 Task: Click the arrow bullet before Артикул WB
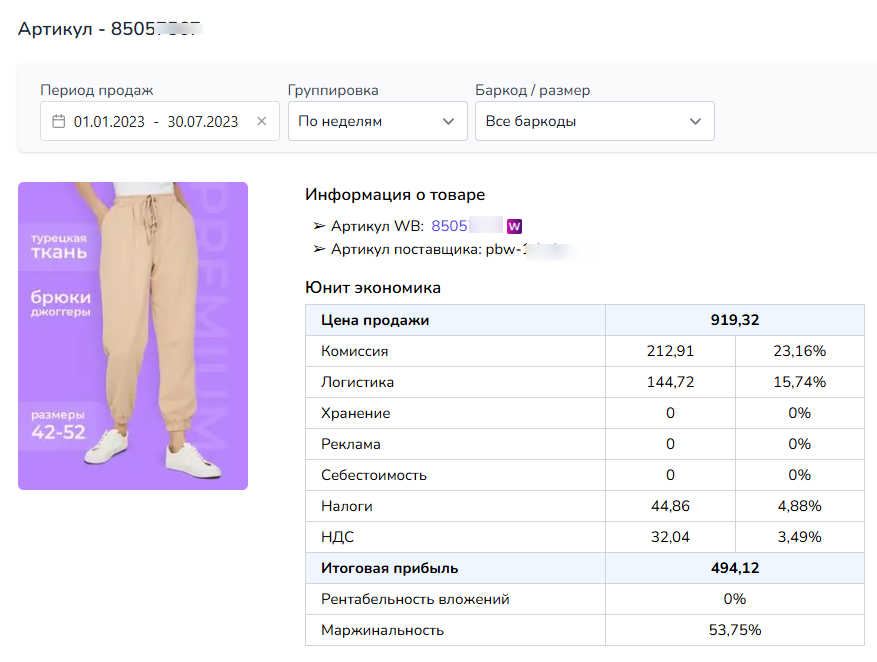tap(319, 226)
